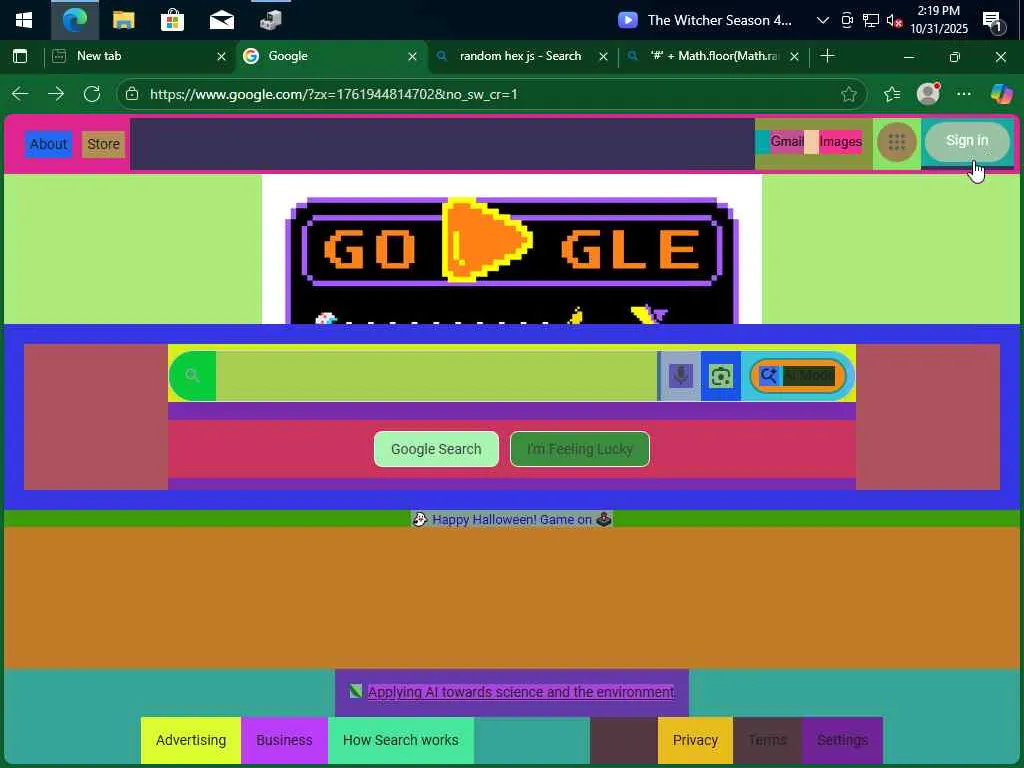
Task: Focus the Google search text field
Action: click(436, 376)
